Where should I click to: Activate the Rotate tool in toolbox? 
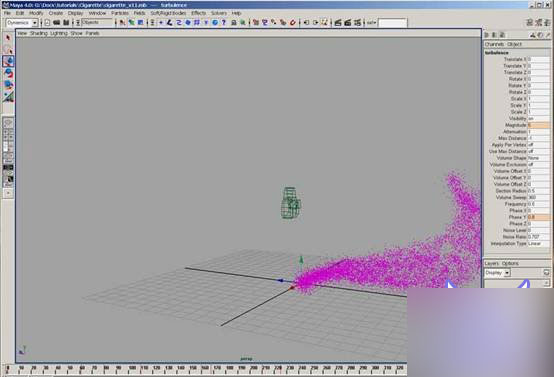click(x=8, y=73)
